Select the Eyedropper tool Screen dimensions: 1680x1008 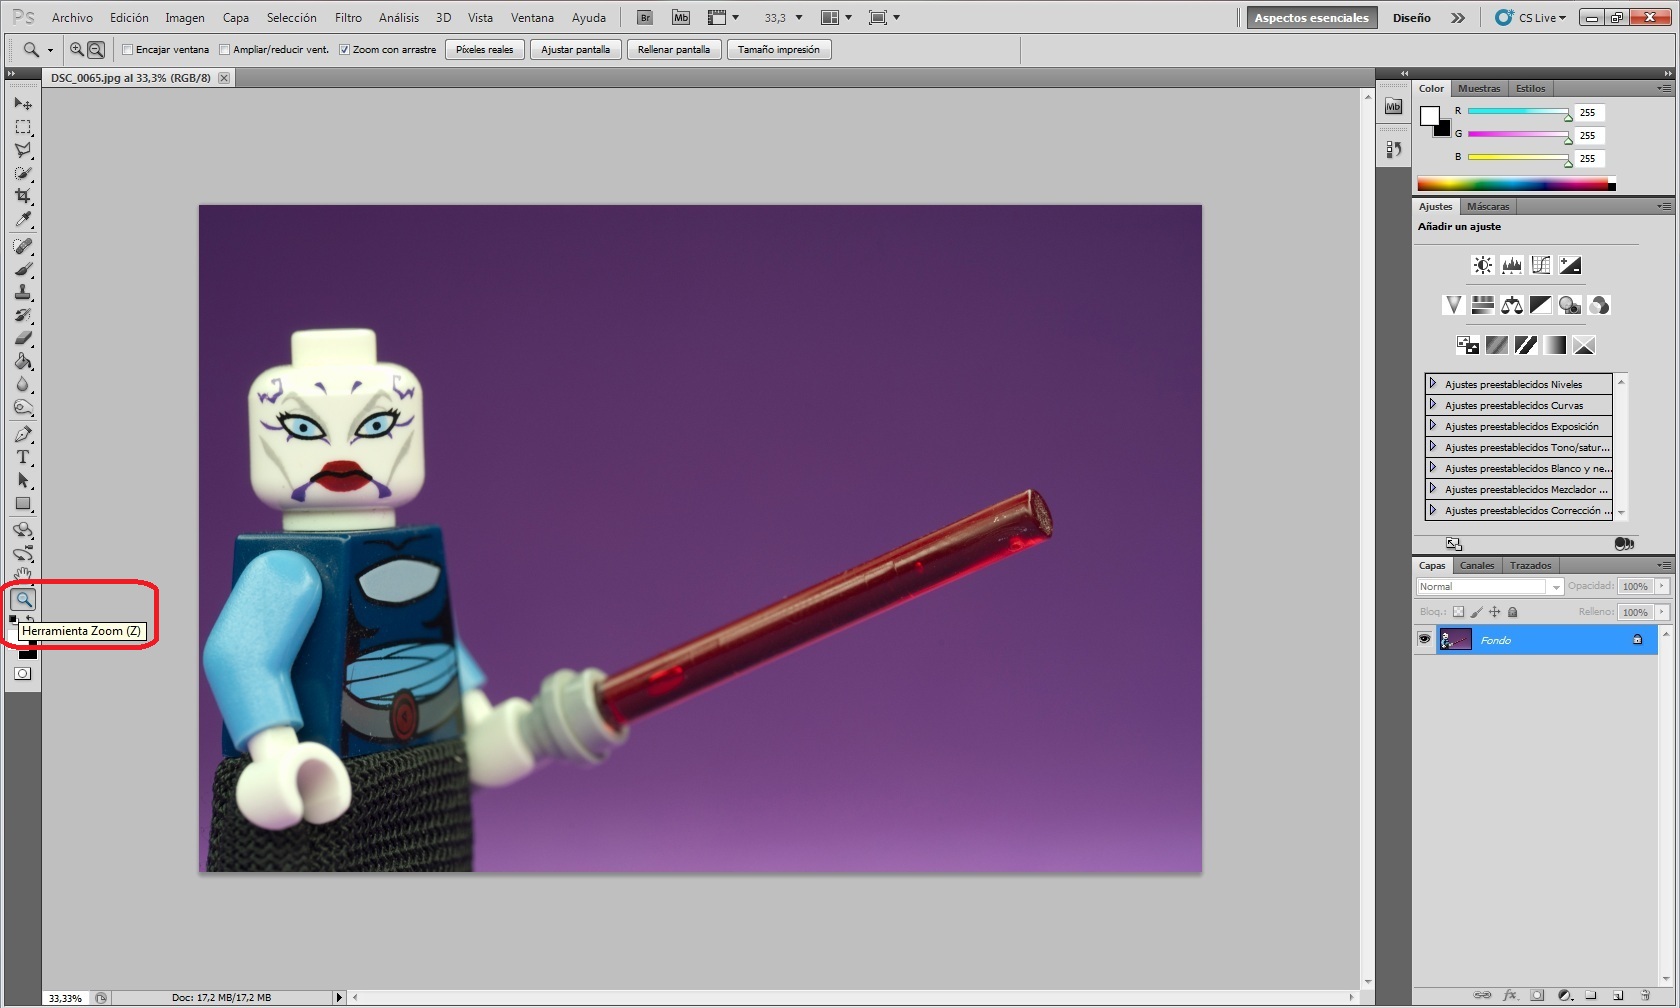(23, 220)
